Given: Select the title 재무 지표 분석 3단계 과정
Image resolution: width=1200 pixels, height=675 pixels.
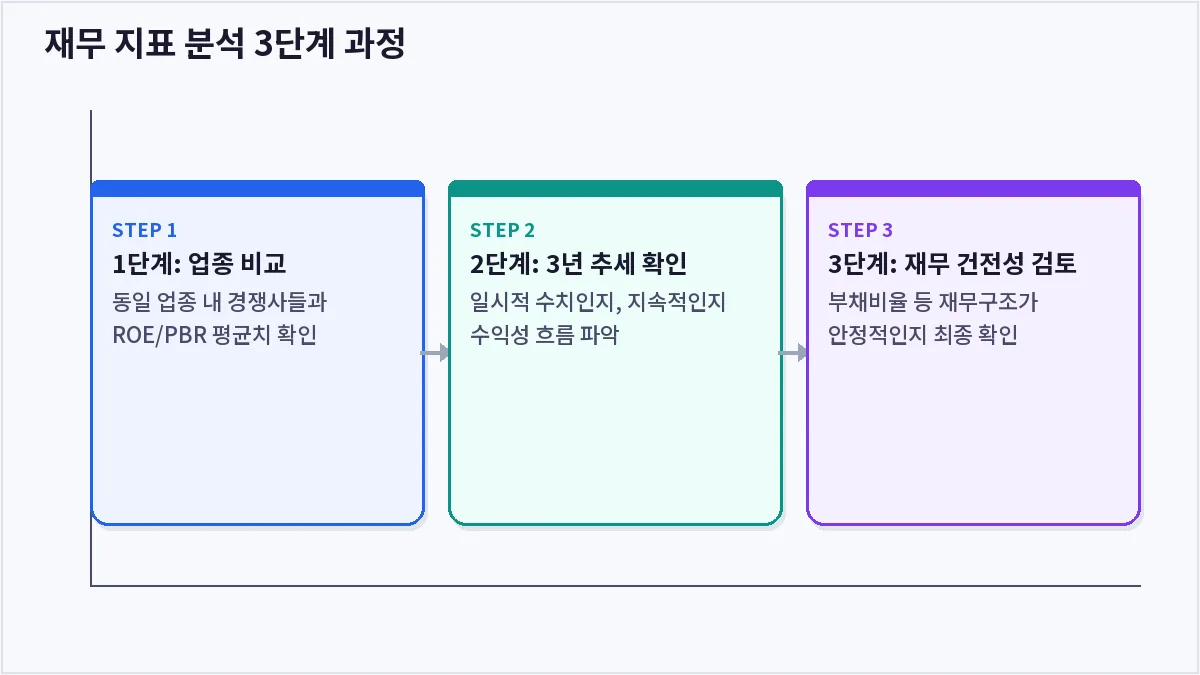Looking at the screenshot, I should click(x=225, y=44).
